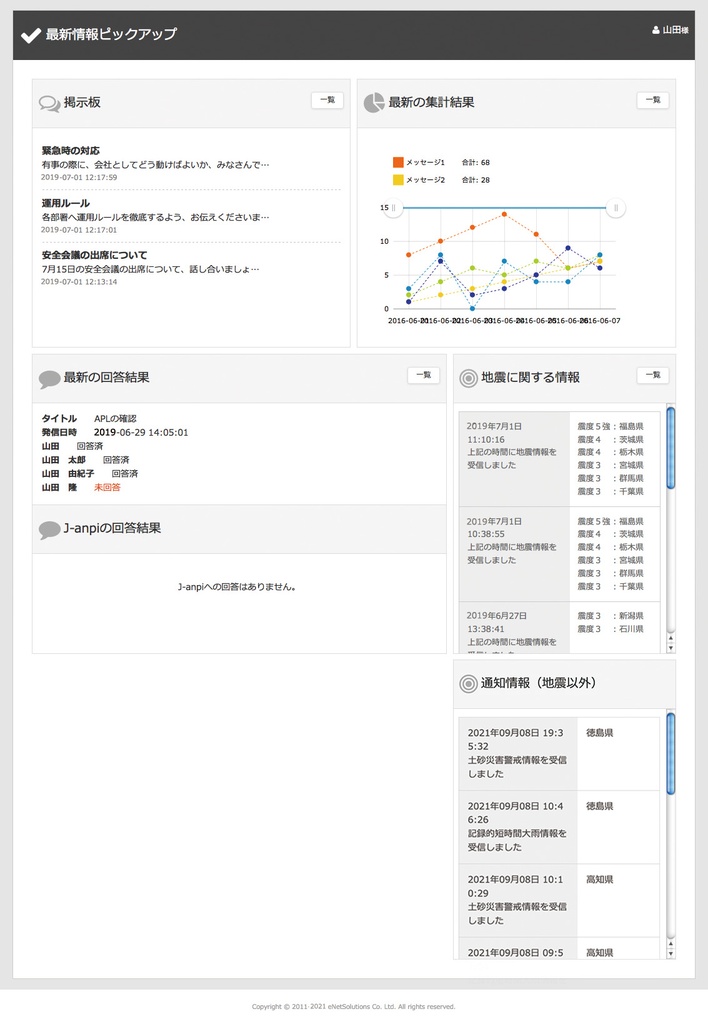Click the timestamp 2019-07-01 12:13:14
The width and height of the screenshot is (708, 1024).
click(79, 282)
